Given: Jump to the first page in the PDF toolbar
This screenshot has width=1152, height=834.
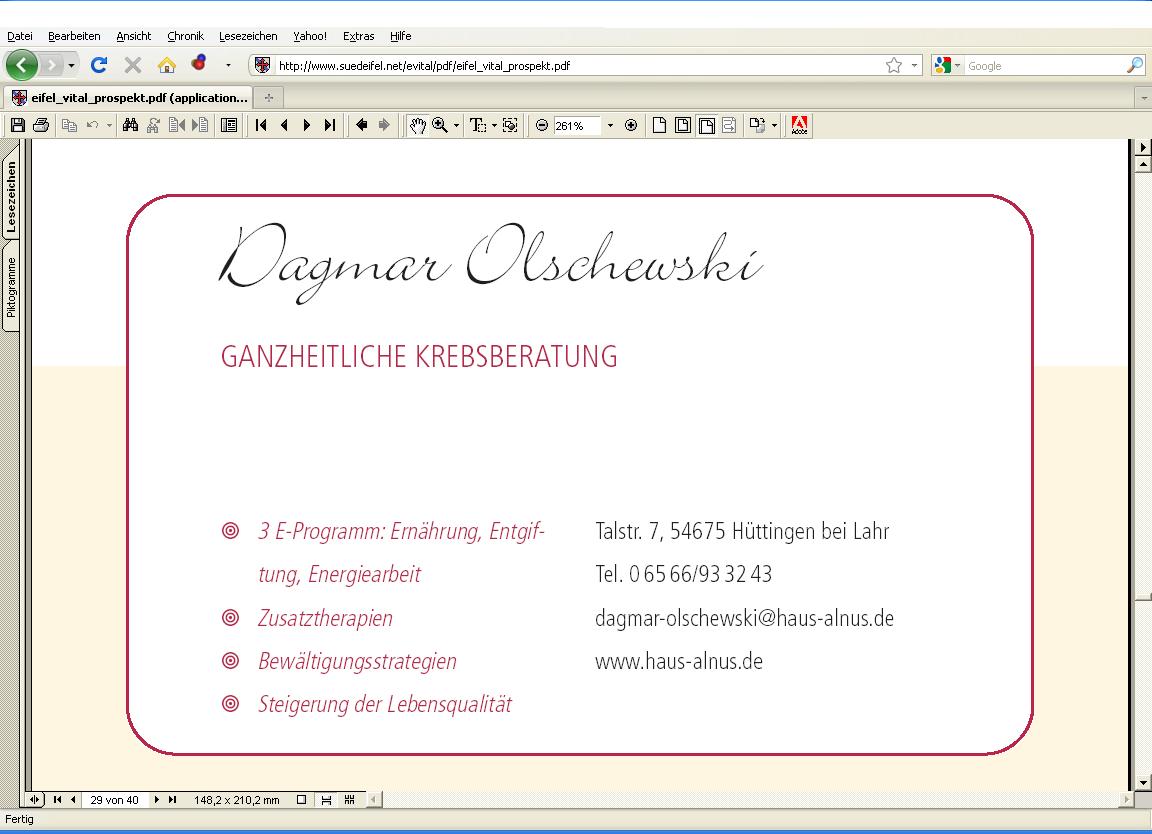Looking at the screenshot, I should 261,125.
